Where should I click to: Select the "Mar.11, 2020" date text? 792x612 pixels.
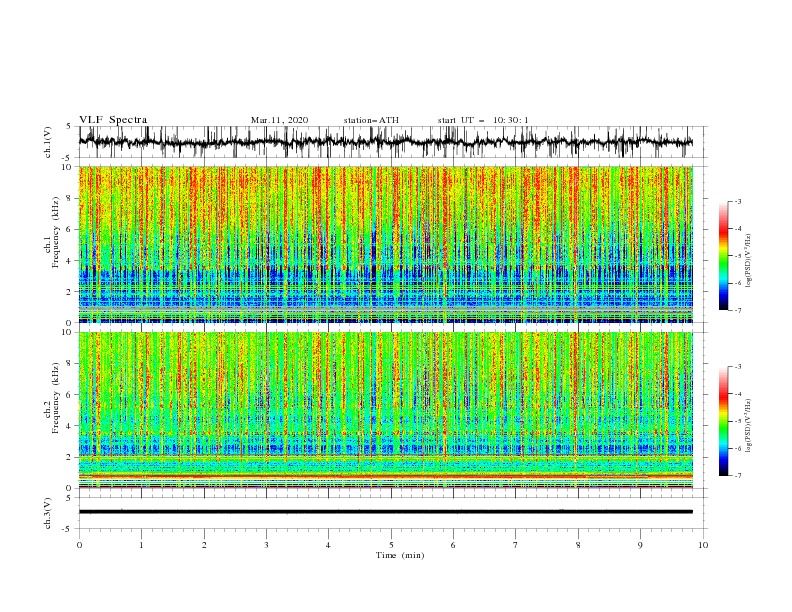click(x=279, y=120)
